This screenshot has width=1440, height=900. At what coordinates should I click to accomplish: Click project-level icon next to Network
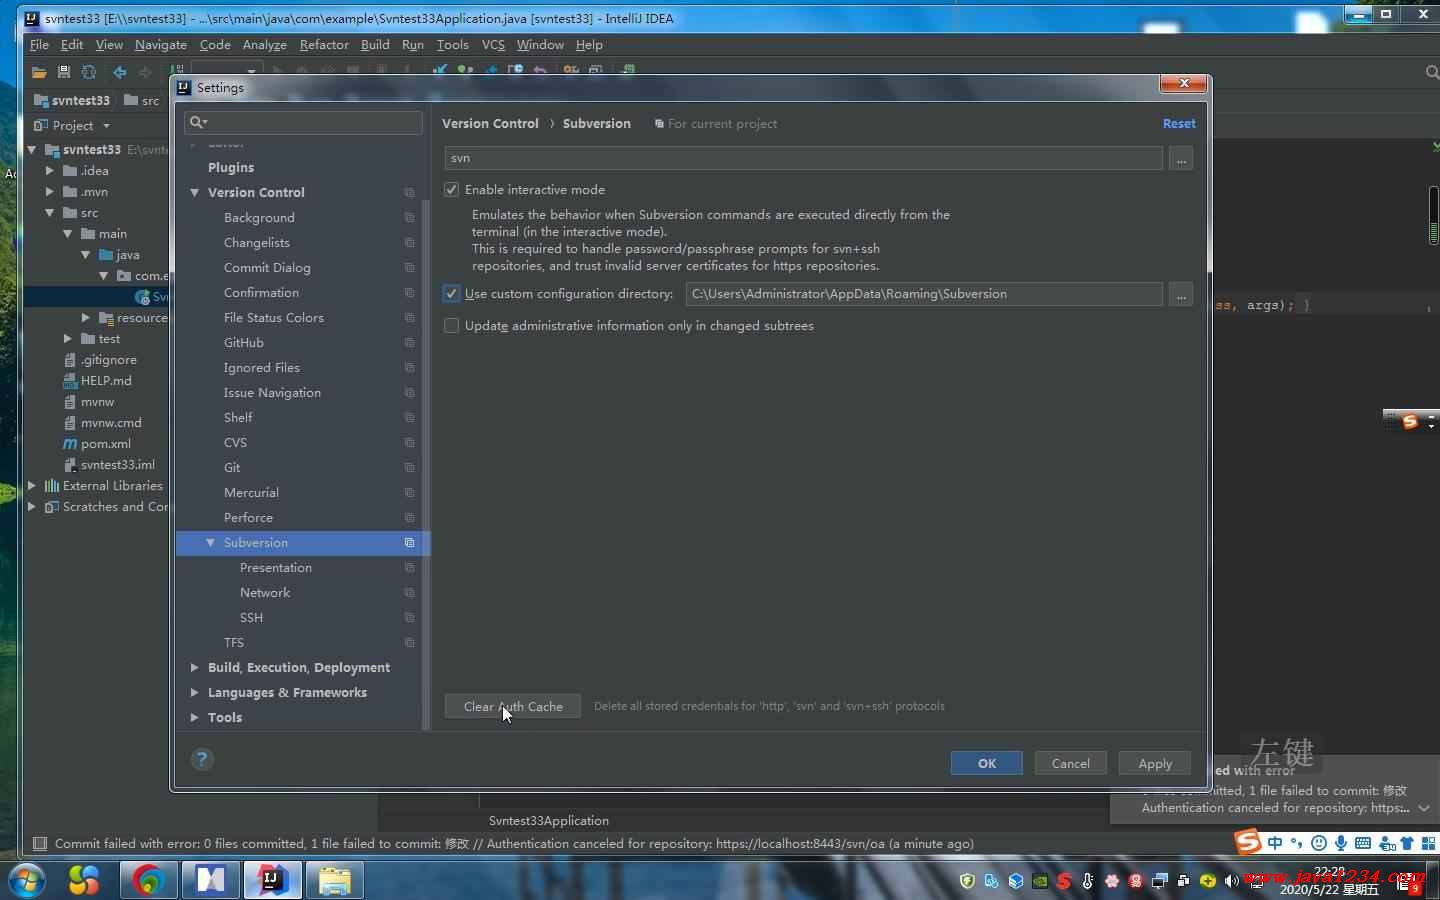tap(409, 593)
